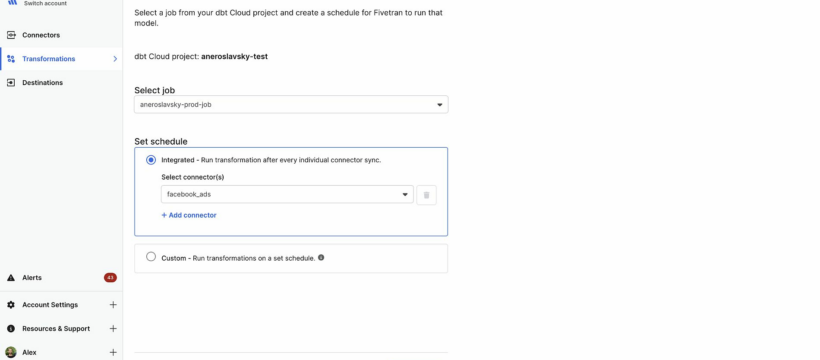The height and width of the screenshot is (360, 820).
Task: Select the Integrated schedule radio button
Action: coord(151,160)
